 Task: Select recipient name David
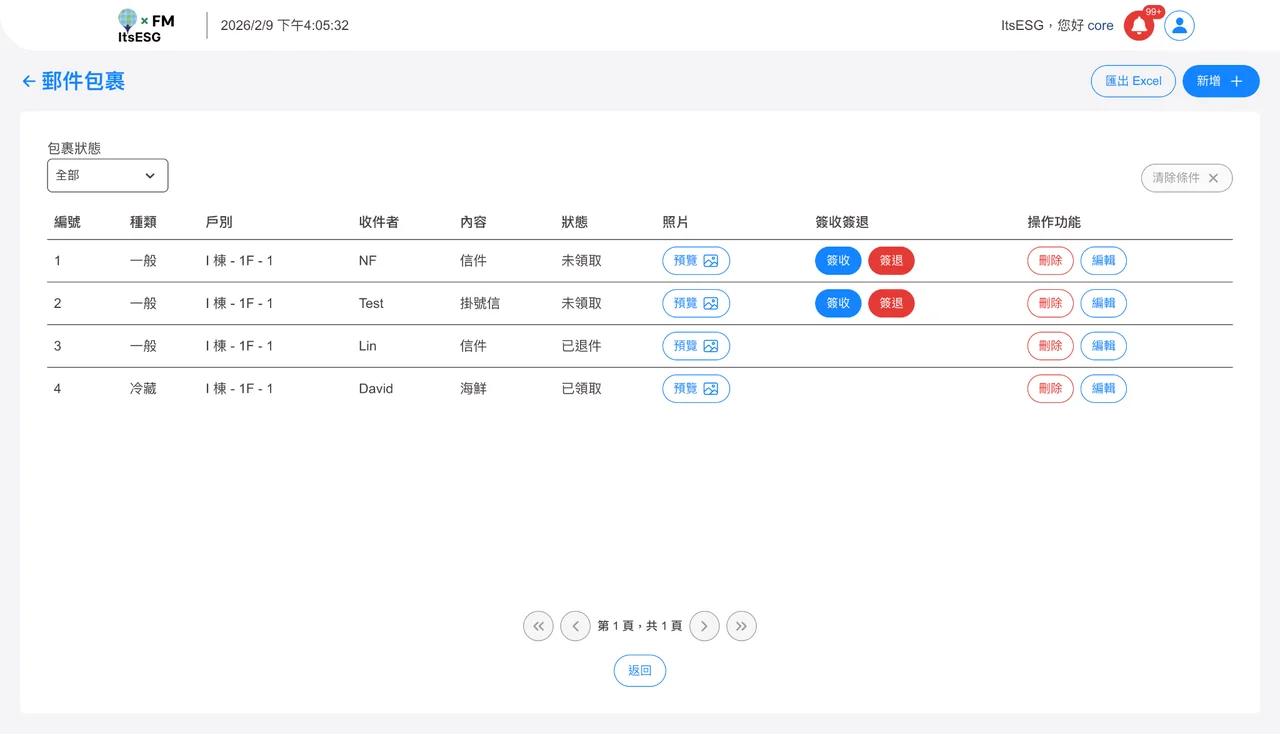point(376,388)
